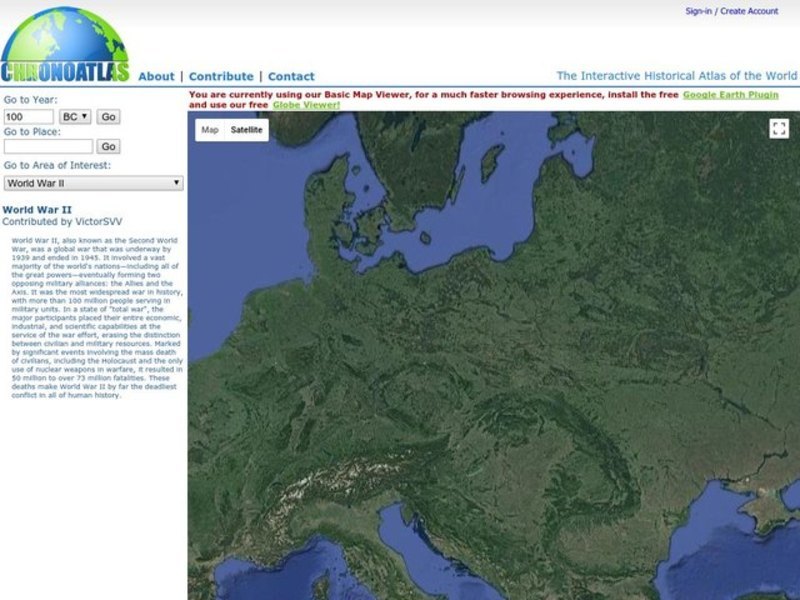
Task: Follow the Google Earth Plugin link
Action: point(731,93)
